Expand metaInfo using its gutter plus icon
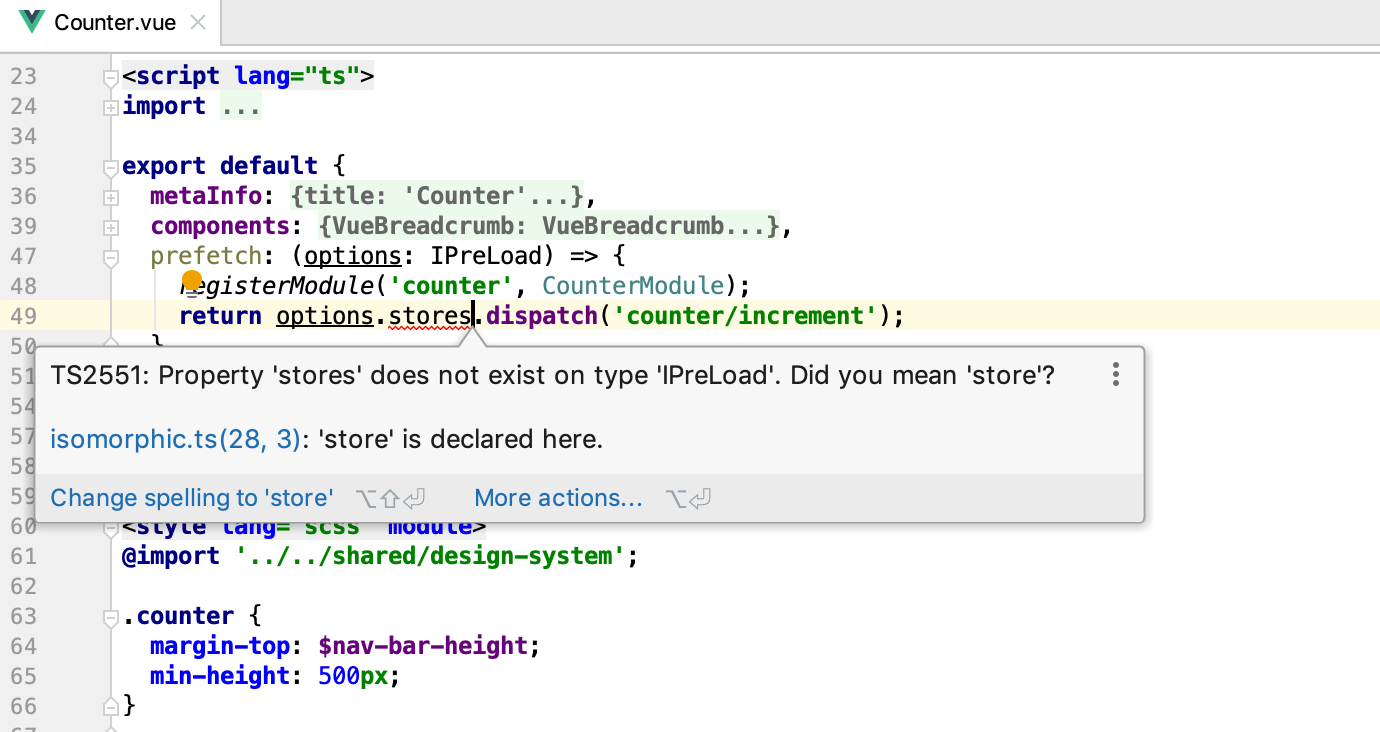Viewport: 1380px width, 732px height. (111, 197)
